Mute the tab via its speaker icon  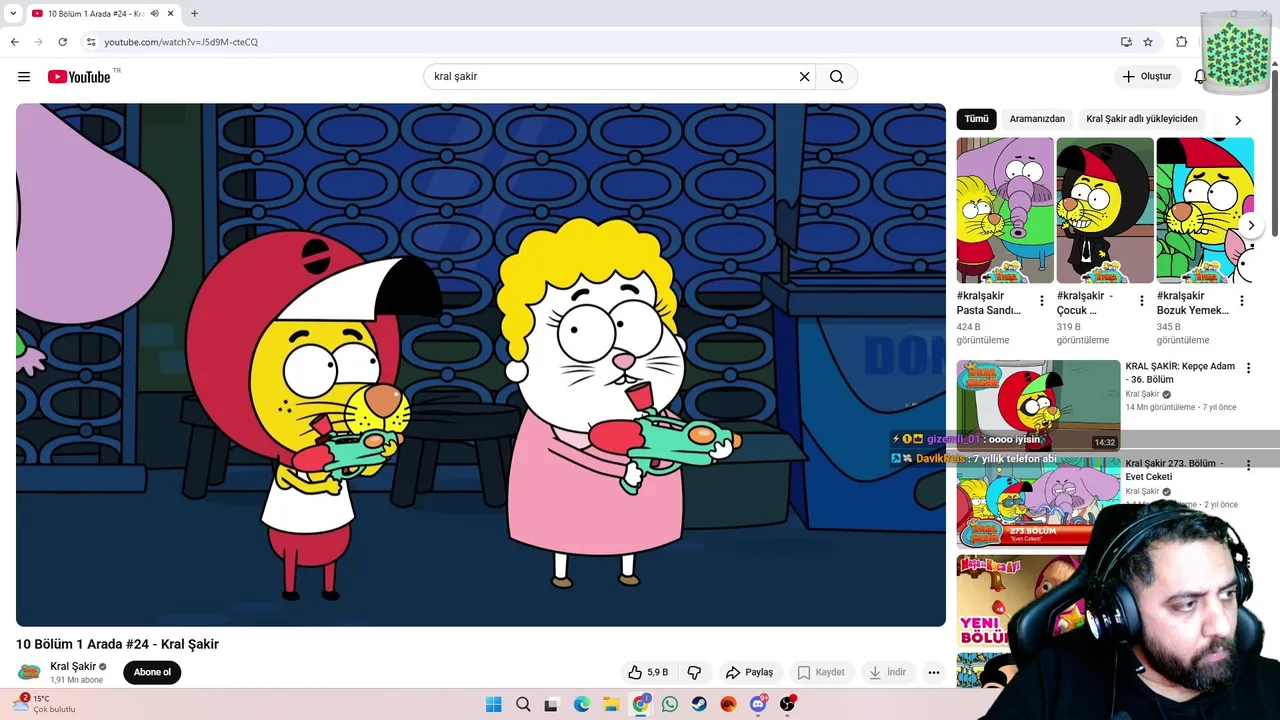[x=155, y=14]
